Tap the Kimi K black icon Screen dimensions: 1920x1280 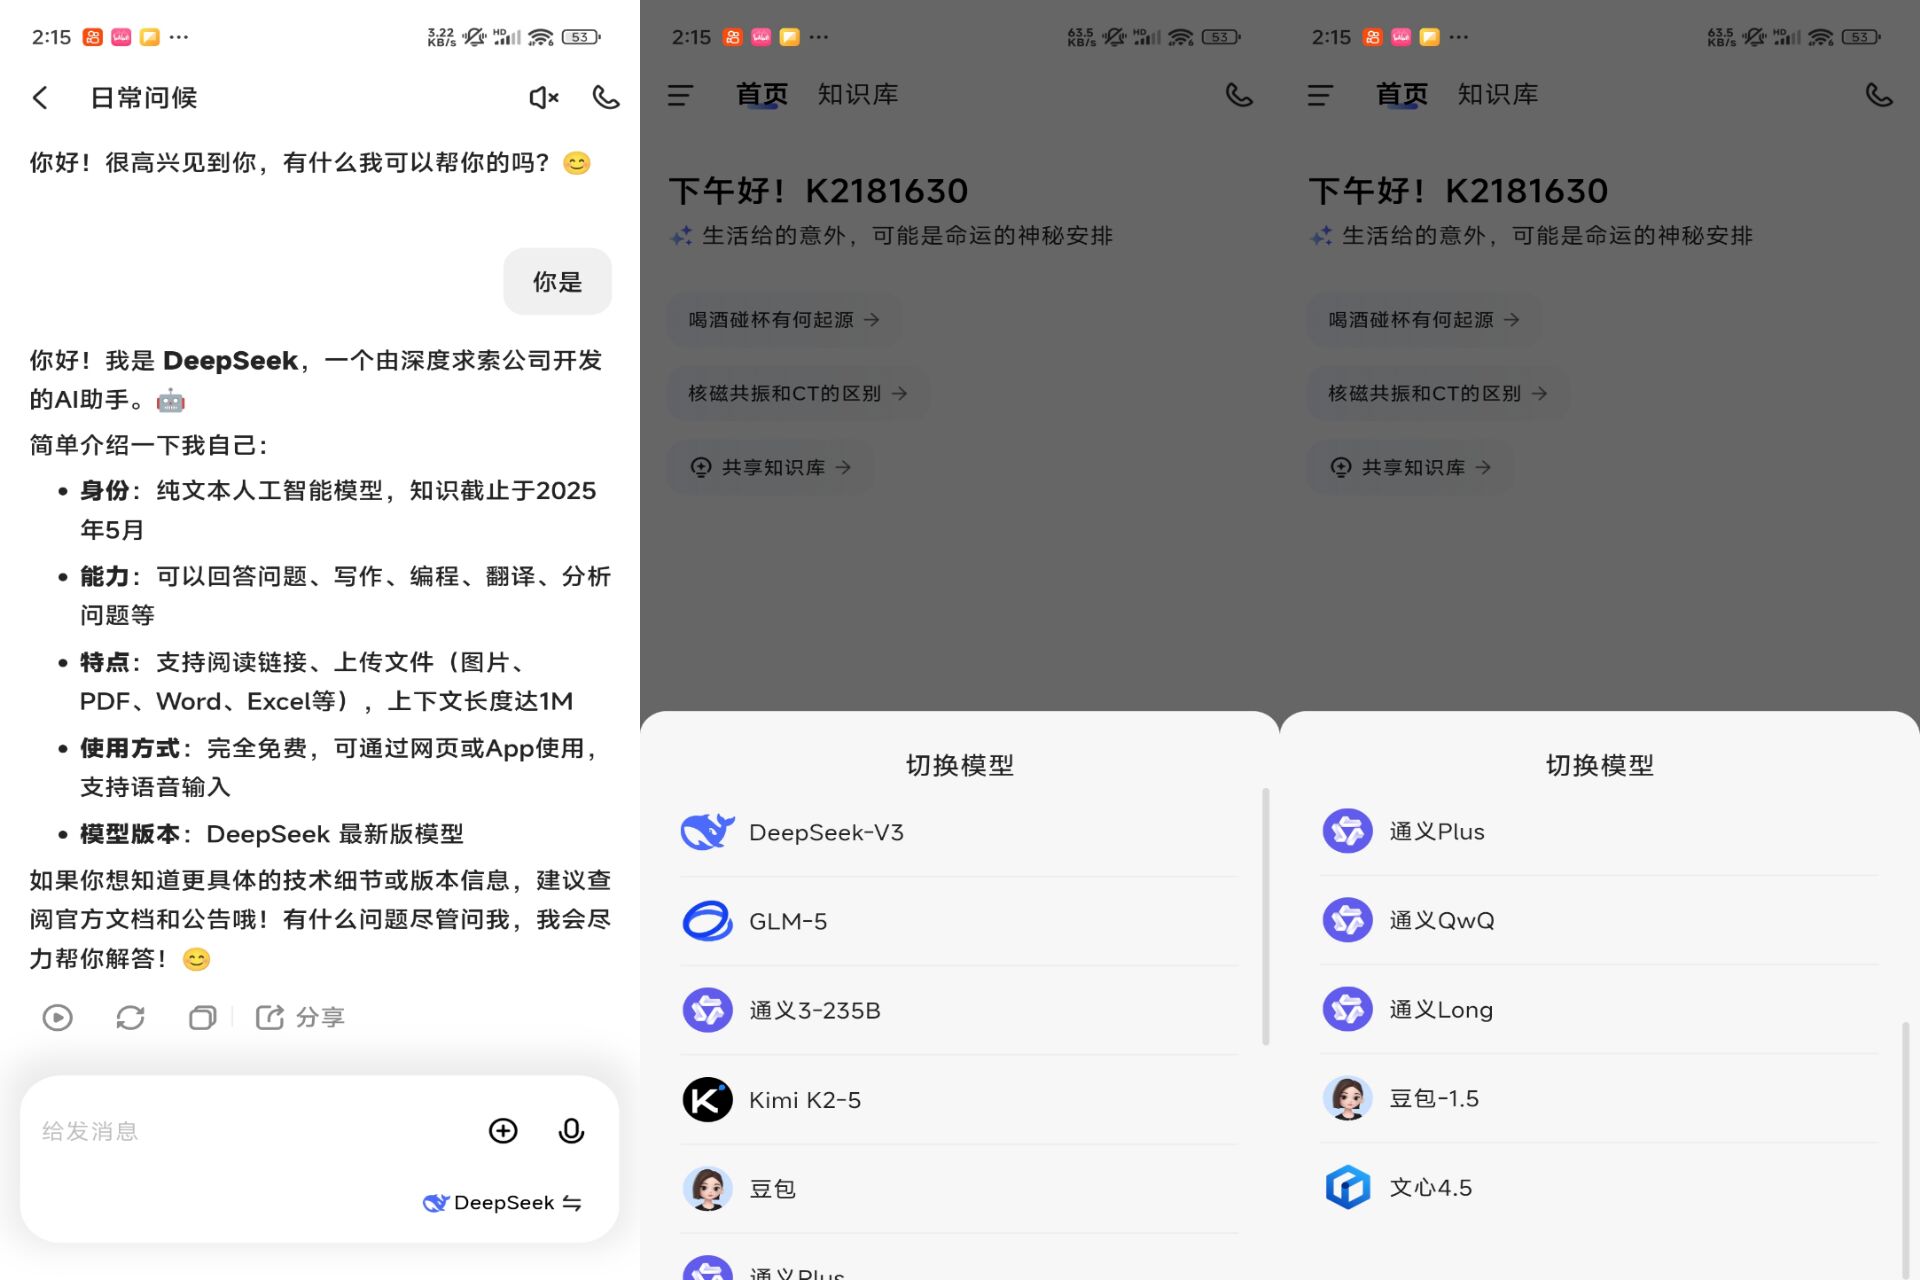point(707,1100)
